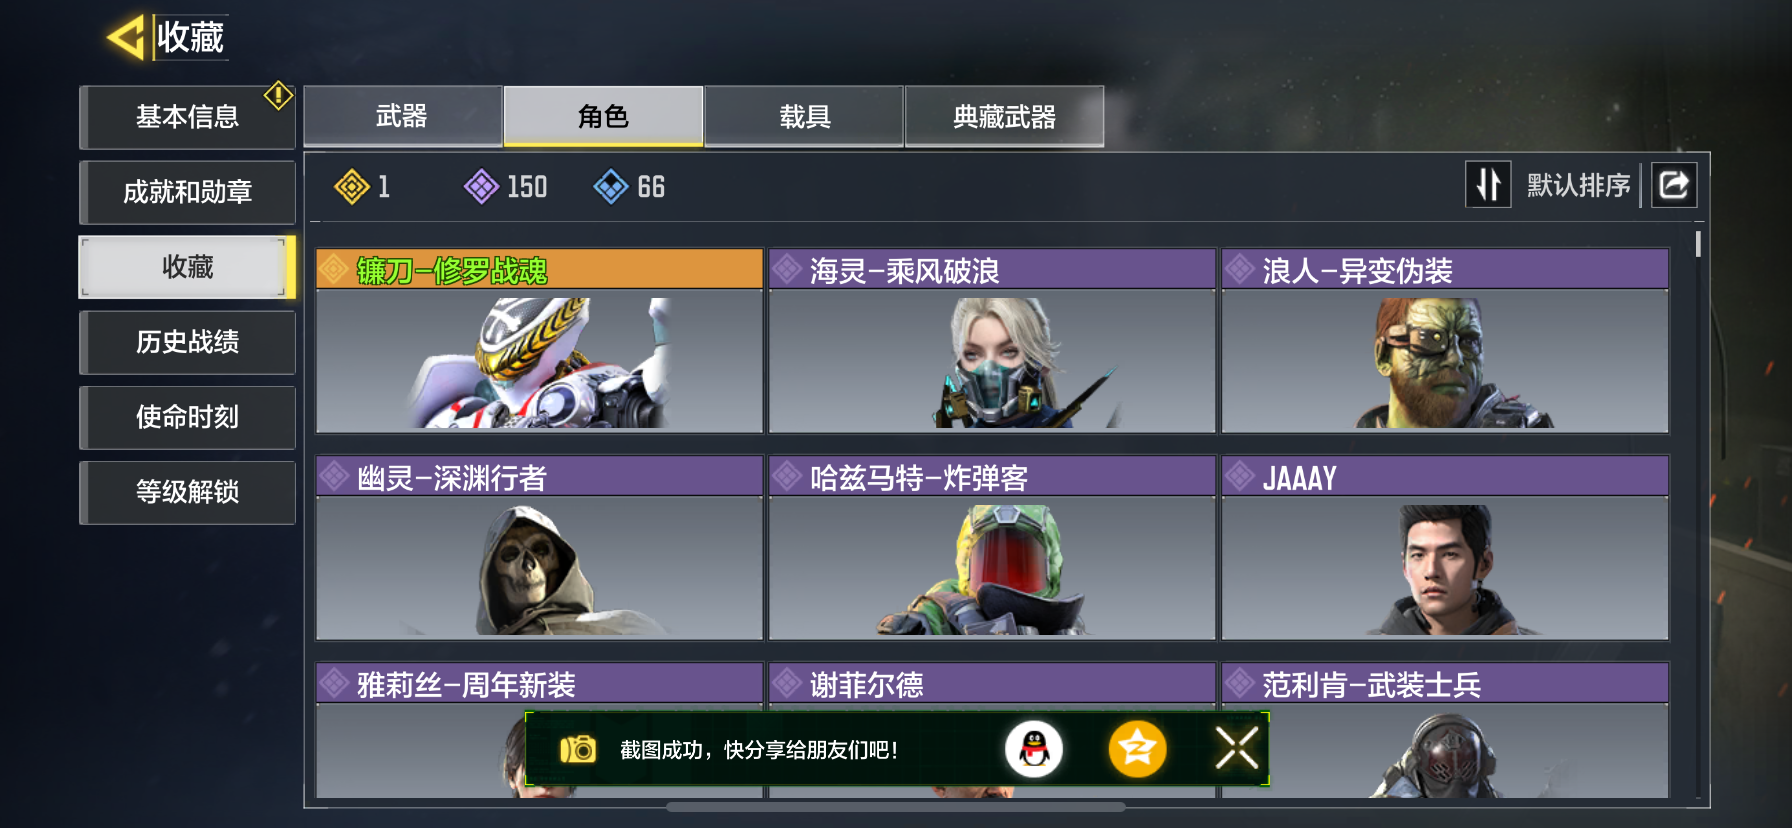This screenshot has height=828, width=1792.
Task: Toggle the sort order arrows icon
Action: tap(1488, 185)
